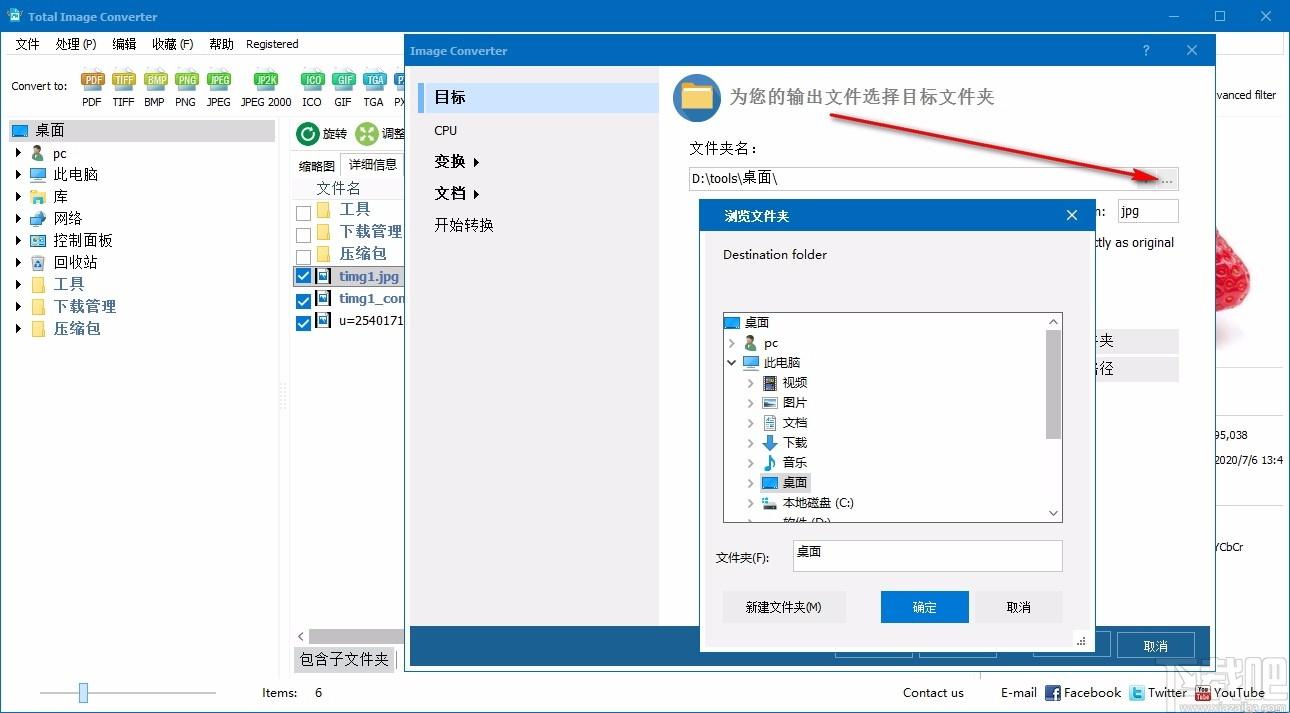Open Facebook link icon in status bar
Screen dimensions: 1290x713
[x=1052, y=693]
